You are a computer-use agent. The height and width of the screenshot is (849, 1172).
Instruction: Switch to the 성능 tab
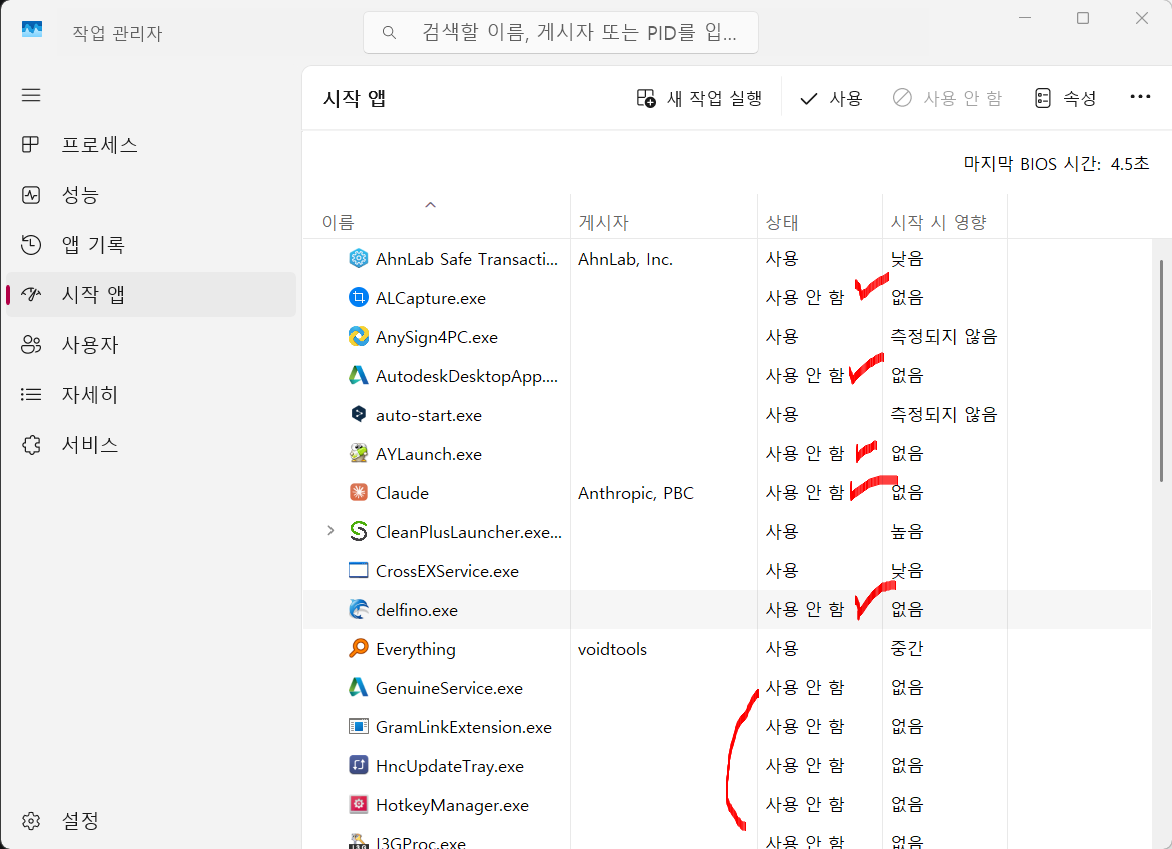coord(150,195)
